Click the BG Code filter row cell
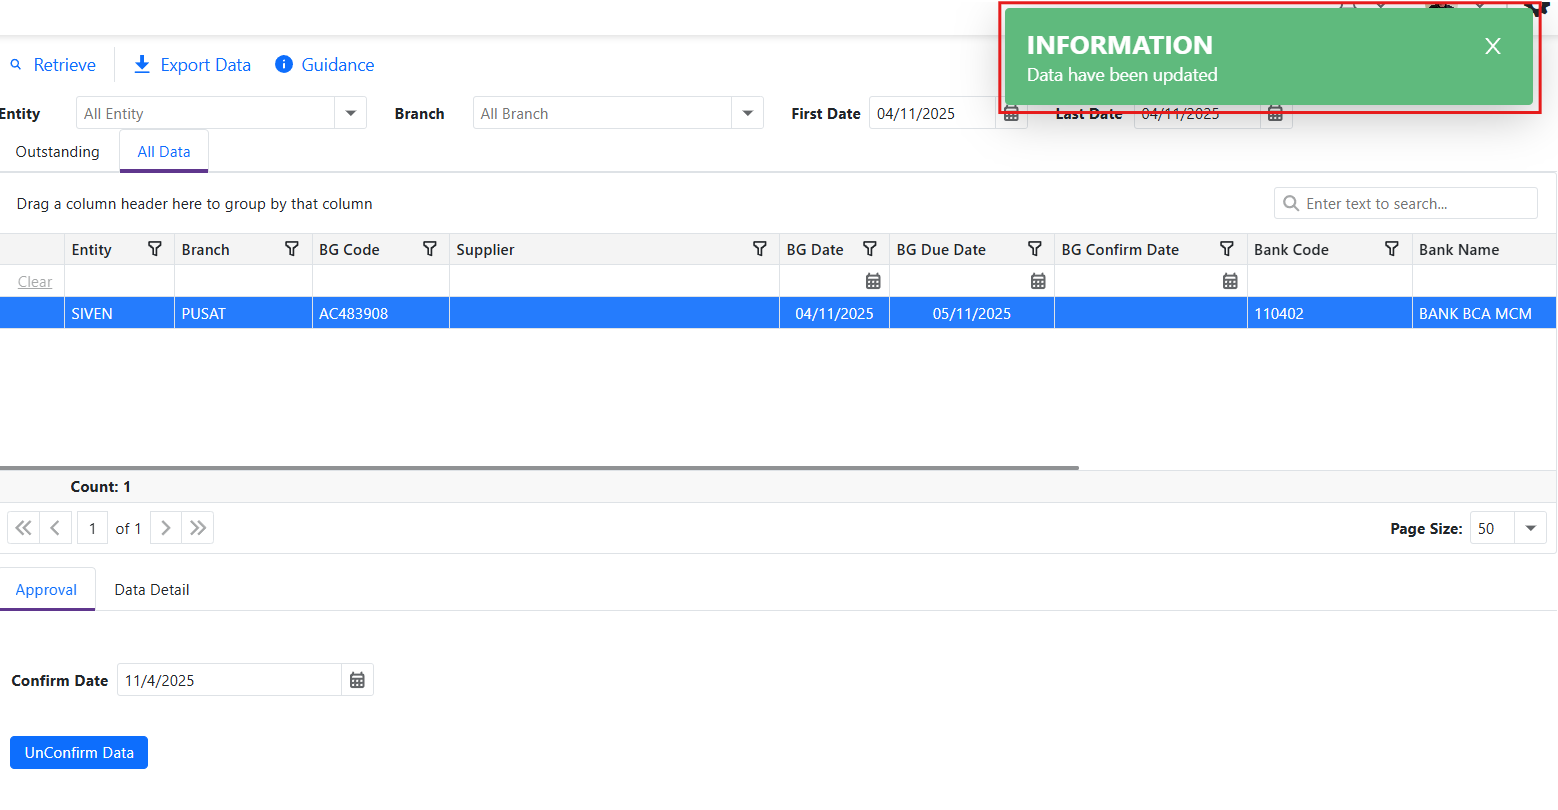The image size is (1558, 810). point(381,282)
